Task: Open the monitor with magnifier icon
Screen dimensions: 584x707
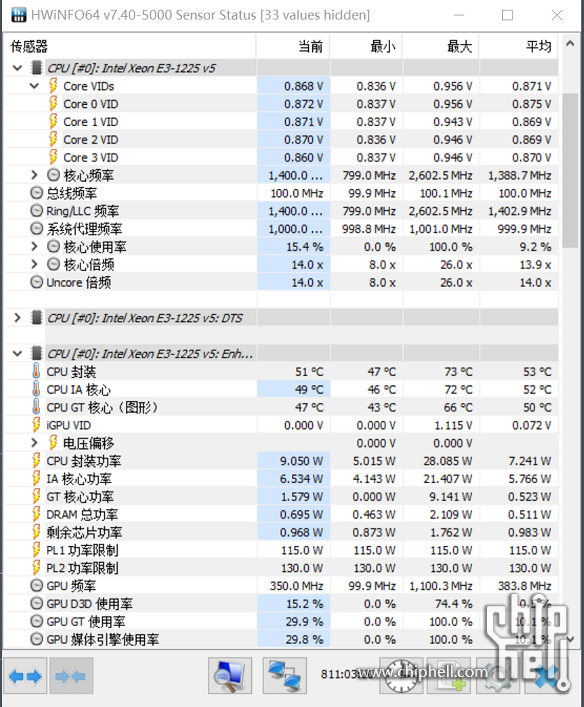Action: (230, 675)
